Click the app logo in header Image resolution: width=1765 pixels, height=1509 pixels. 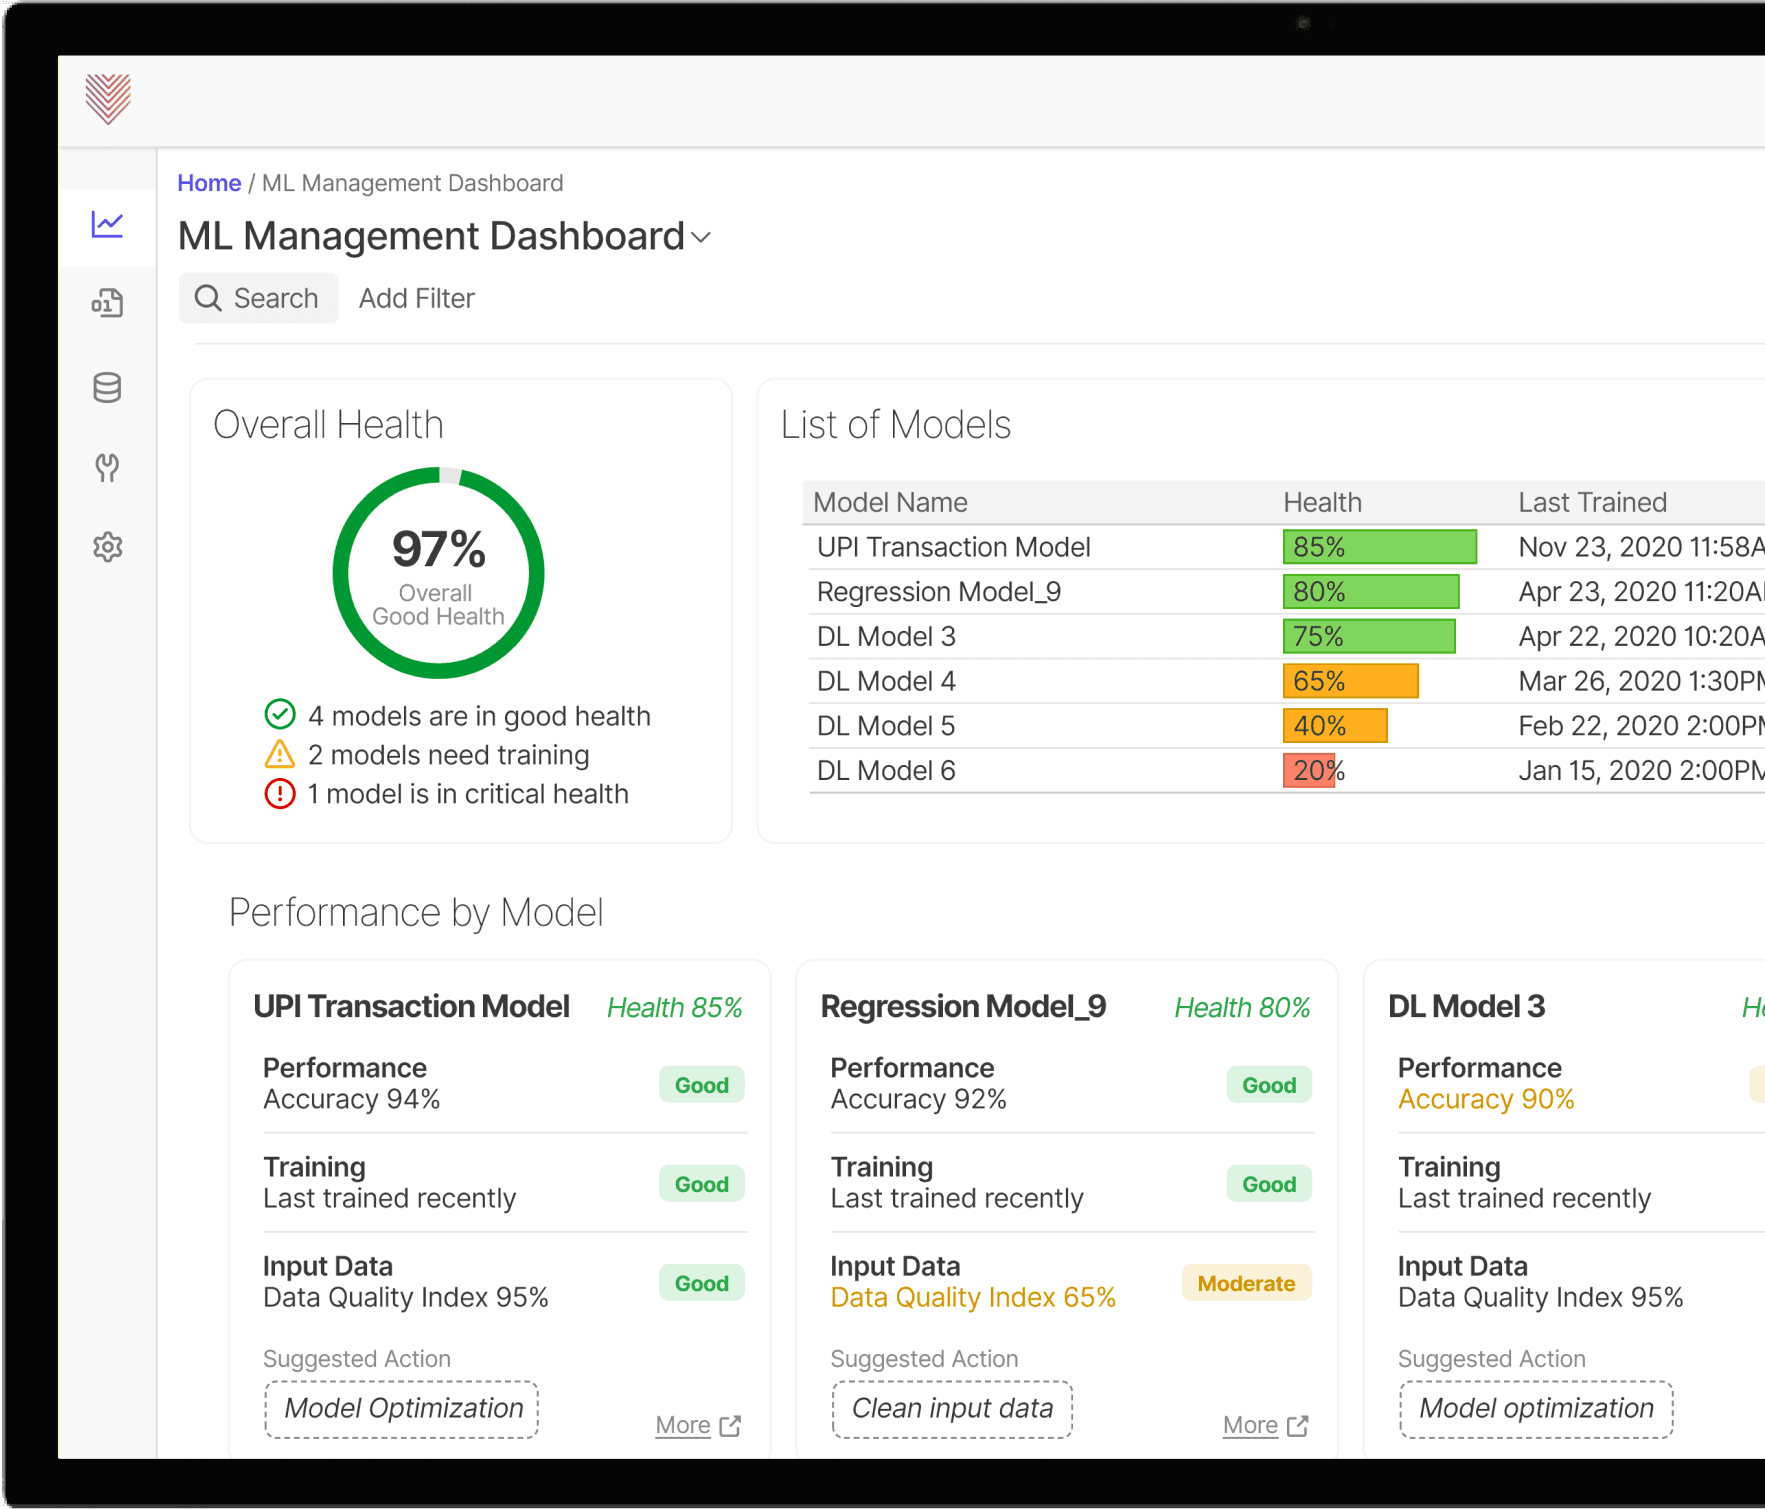pyautogui.click(x=108, y=99)
